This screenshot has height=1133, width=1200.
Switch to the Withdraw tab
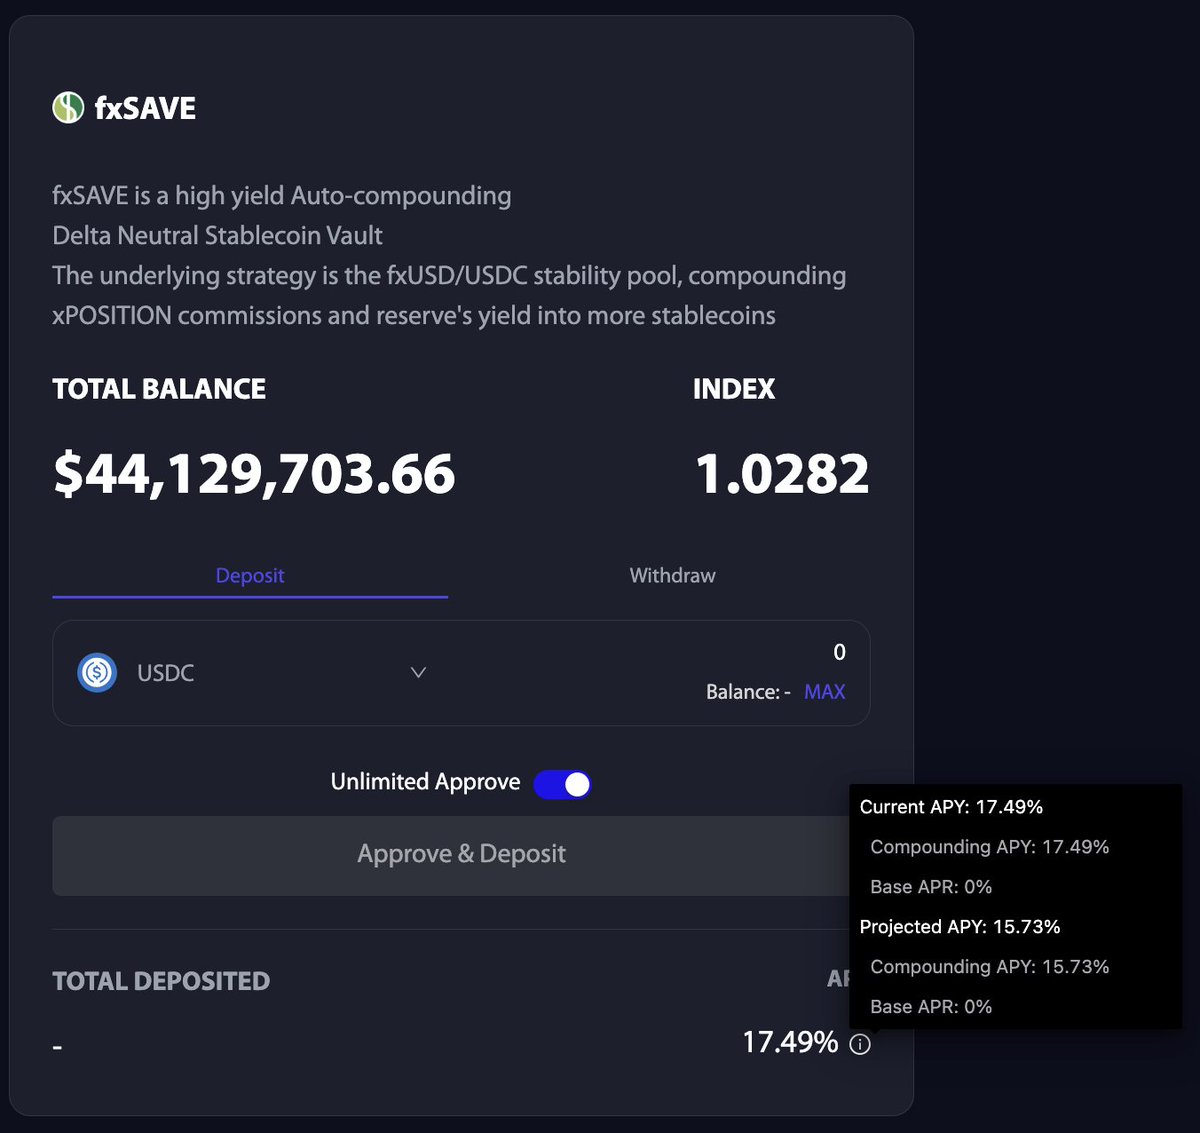672,575
